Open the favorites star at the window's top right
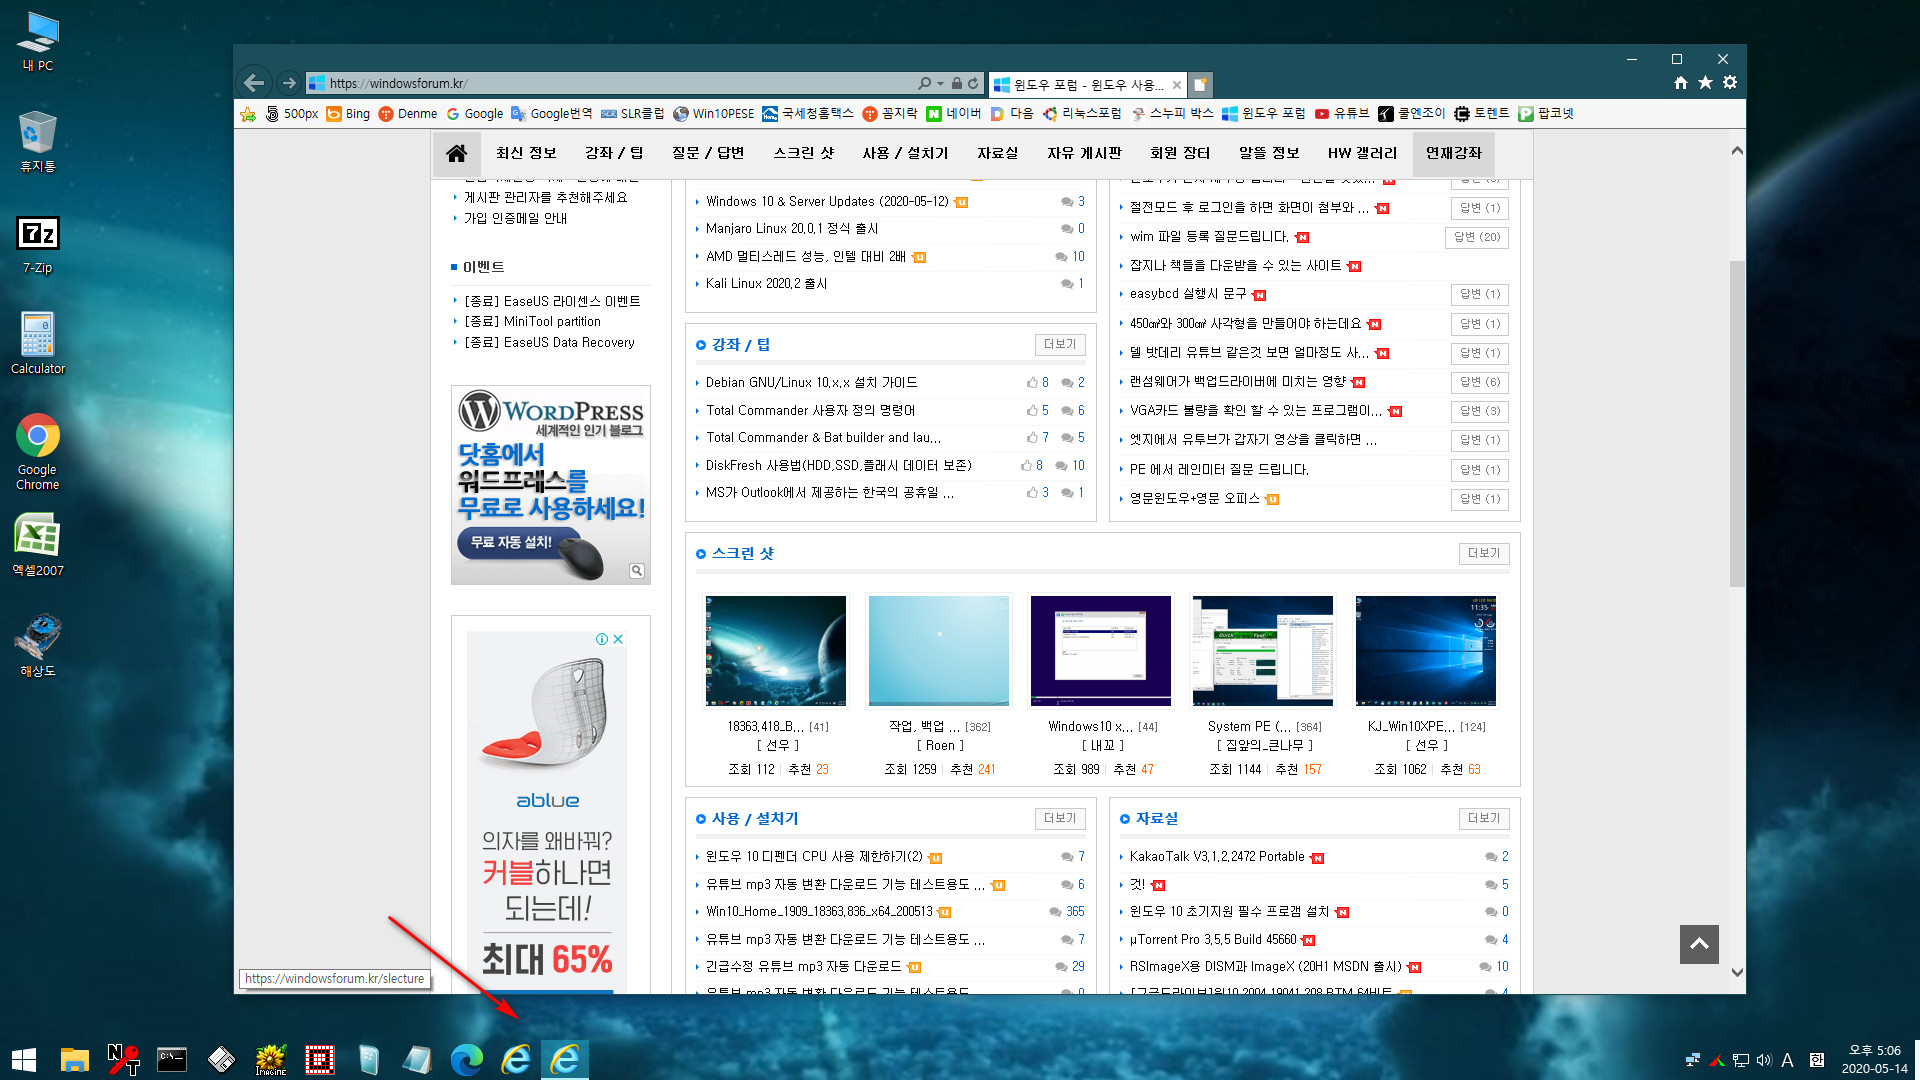Screen dimensions: 1920x1080 1705,83
